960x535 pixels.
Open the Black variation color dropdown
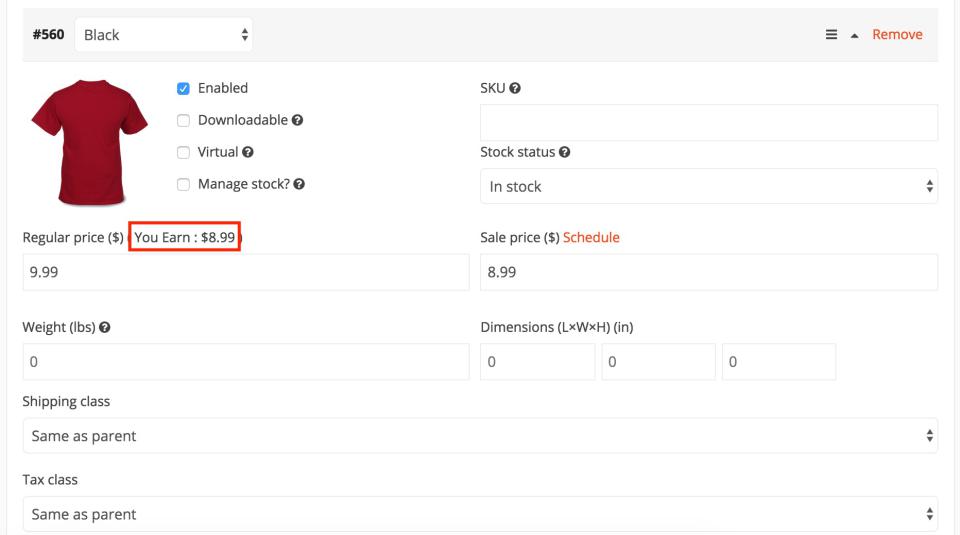click(x=164, y=35)
